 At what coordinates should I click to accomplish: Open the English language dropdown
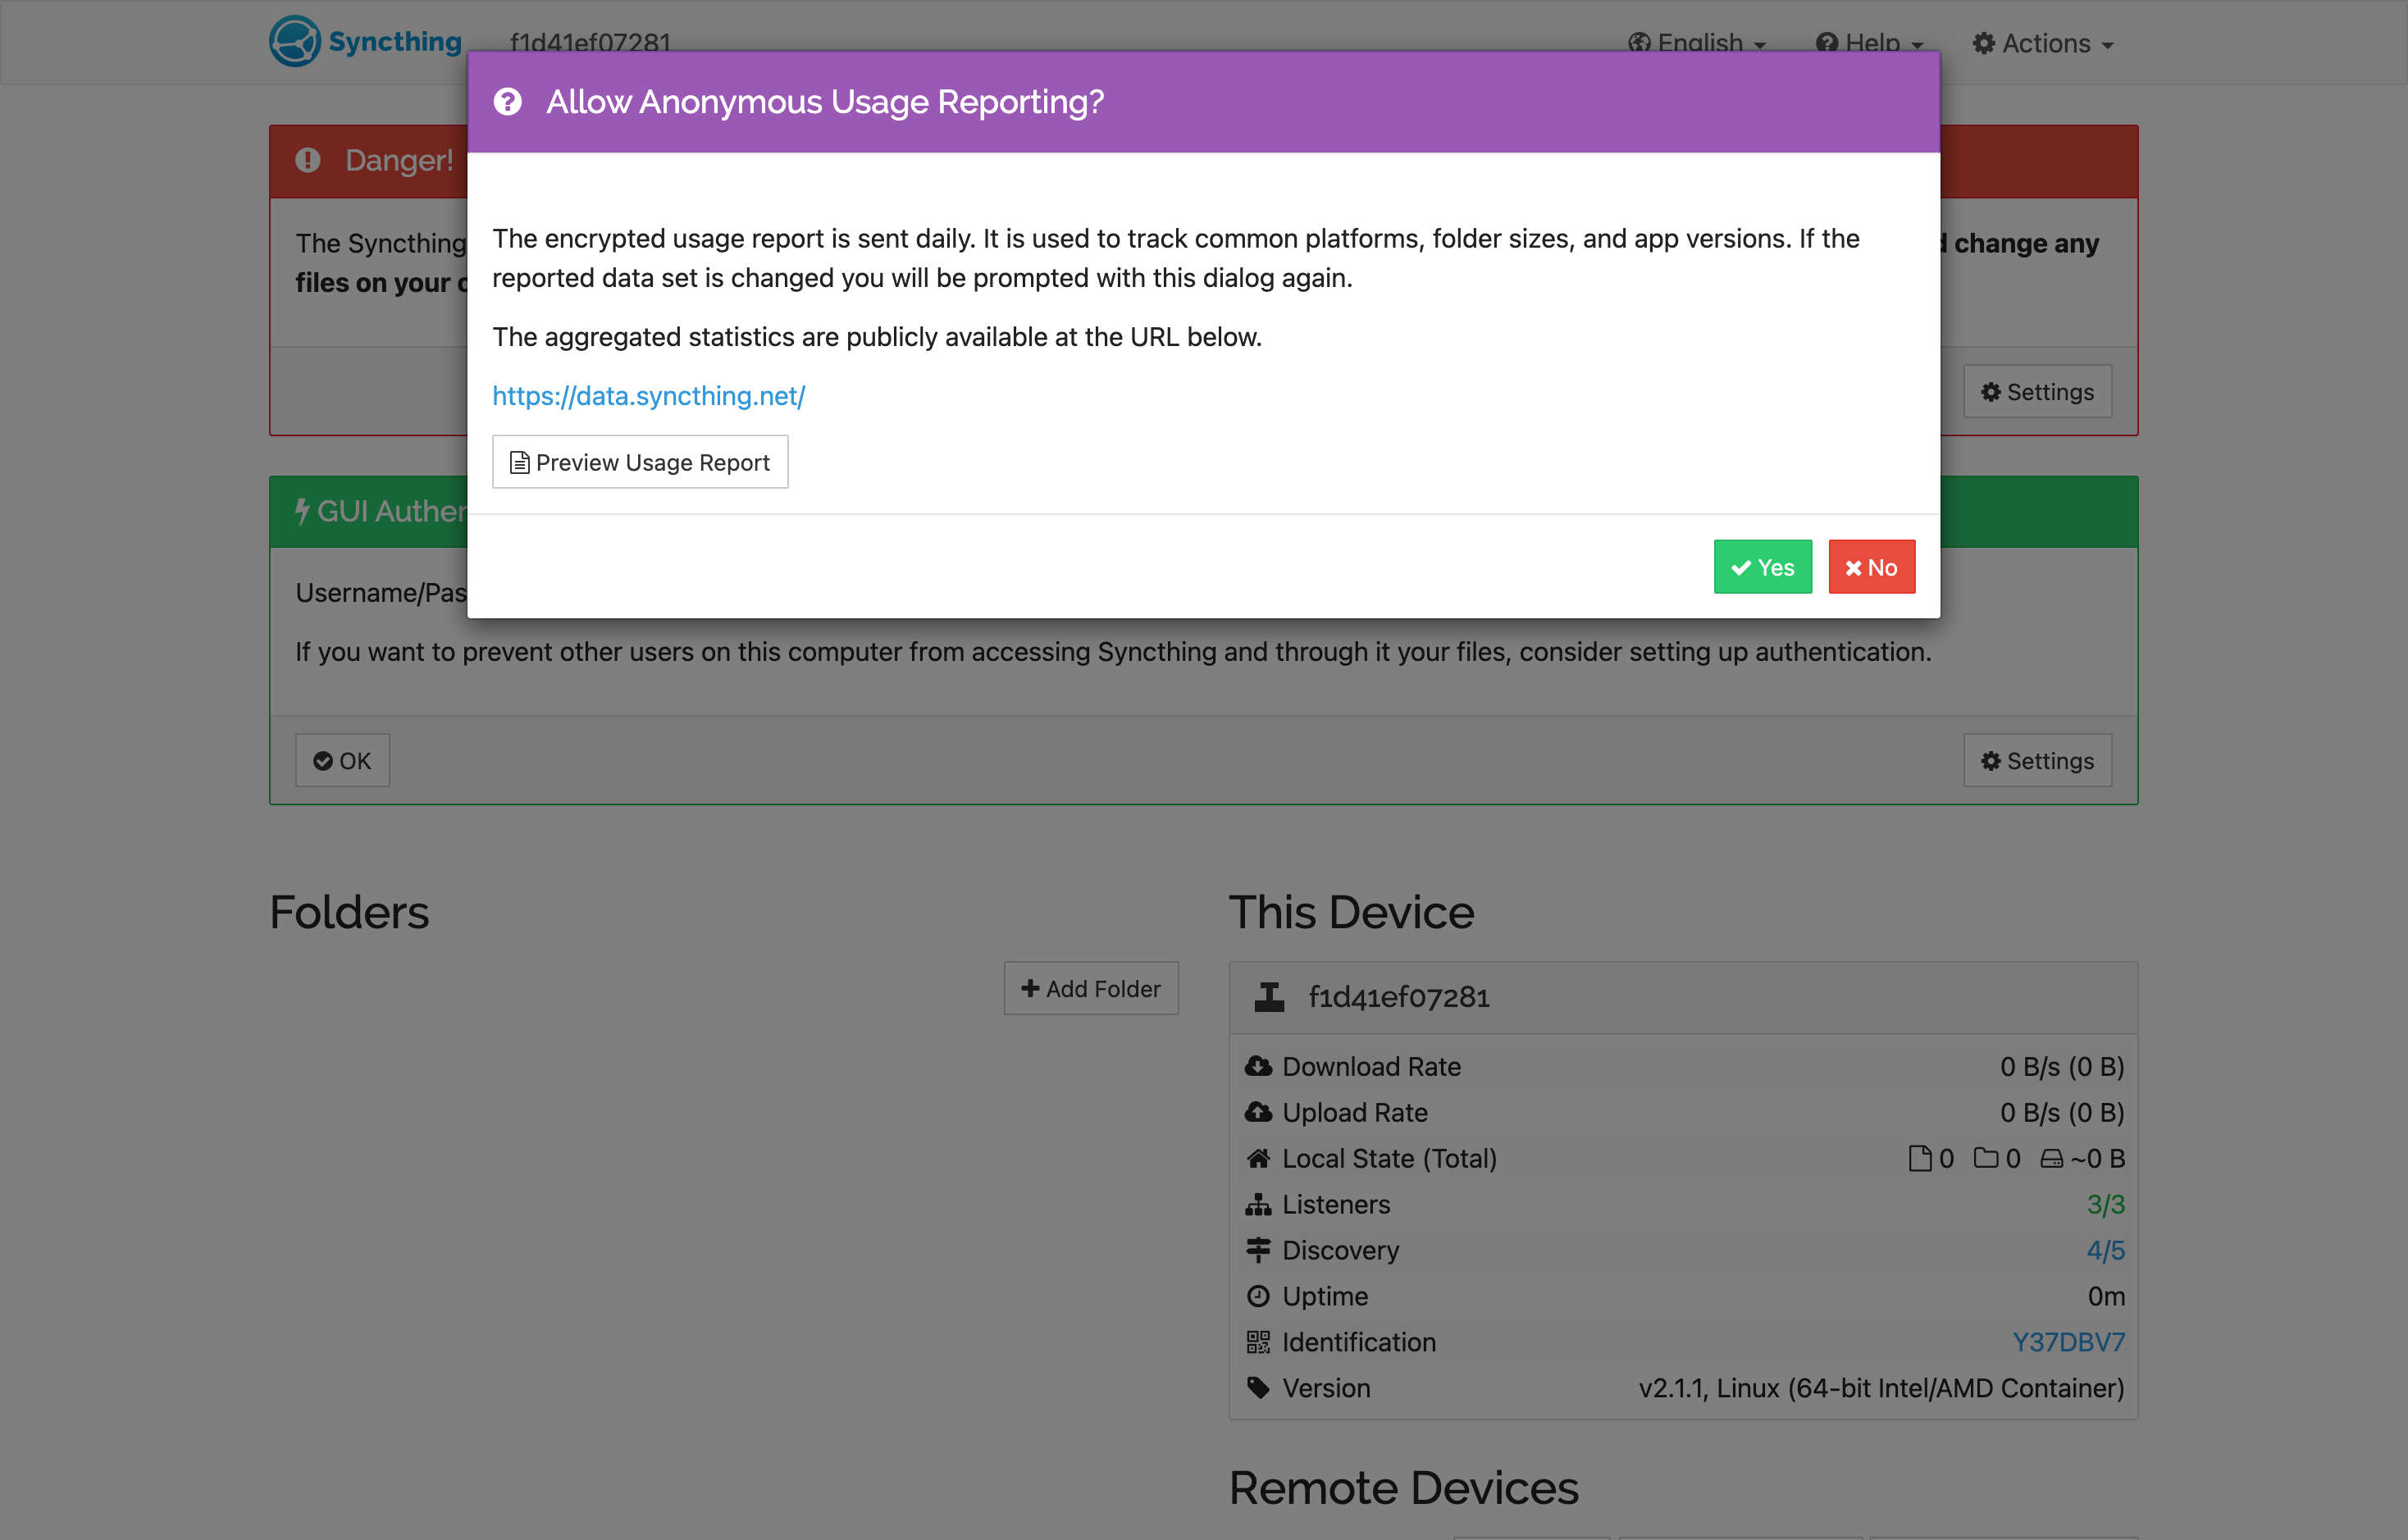coord(1697,44)
